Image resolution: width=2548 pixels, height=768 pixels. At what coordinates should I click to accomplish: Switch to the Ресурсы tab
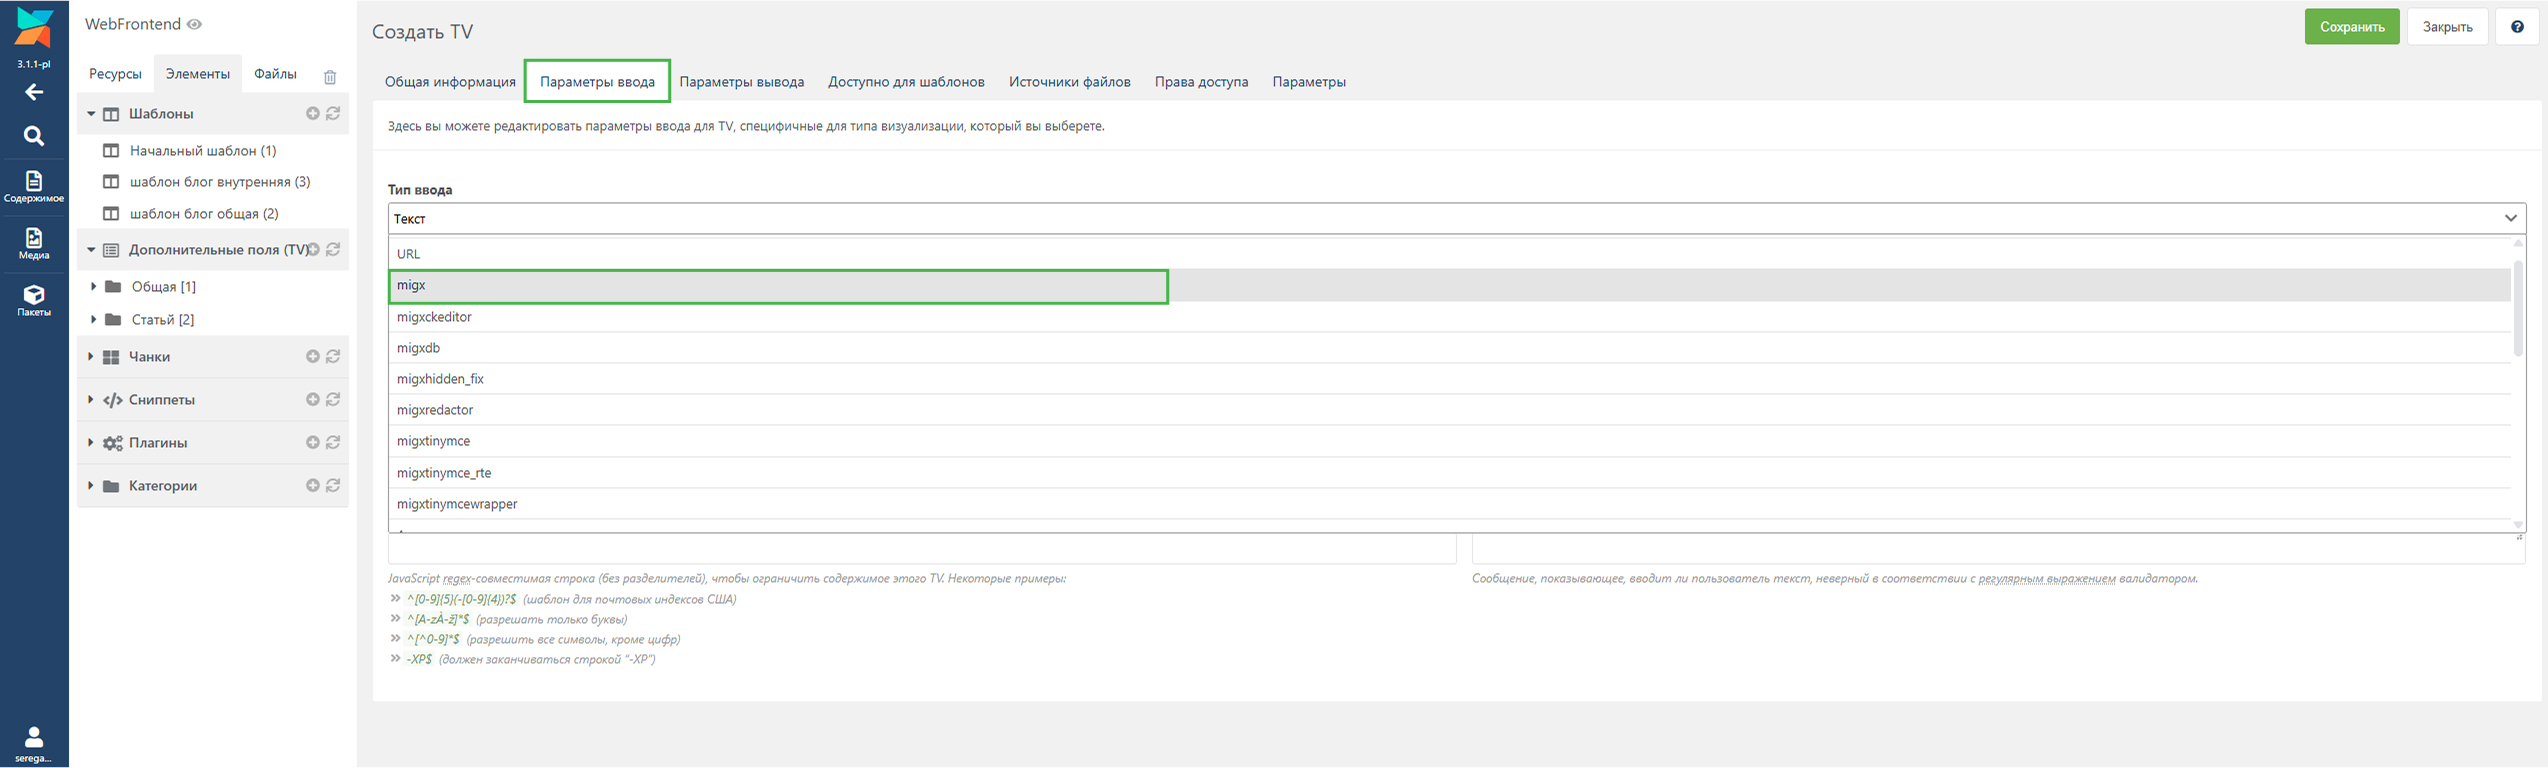coord(115,74)
